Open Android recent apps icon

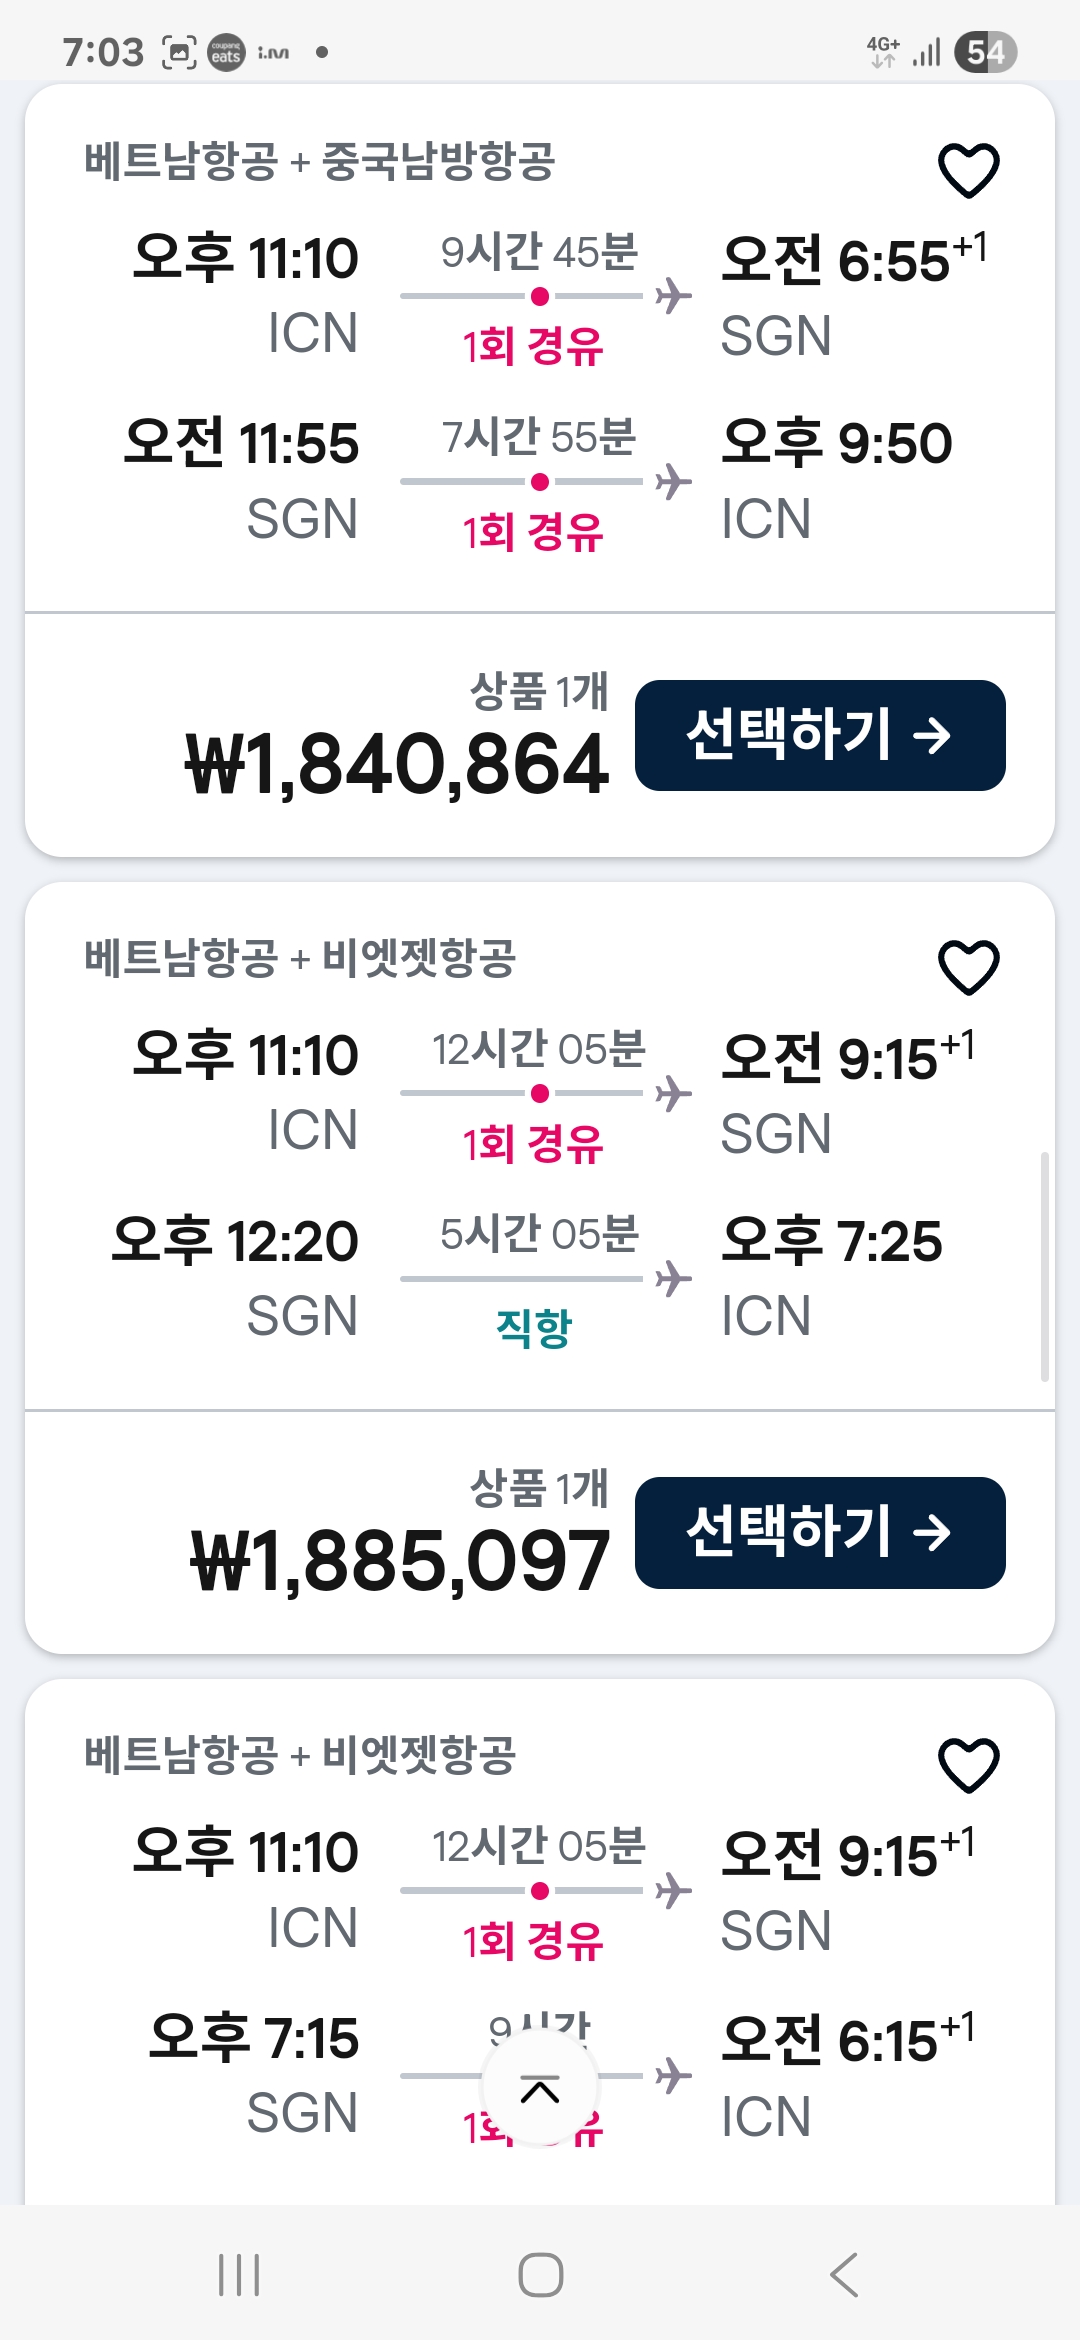(x=239, y=2275)
